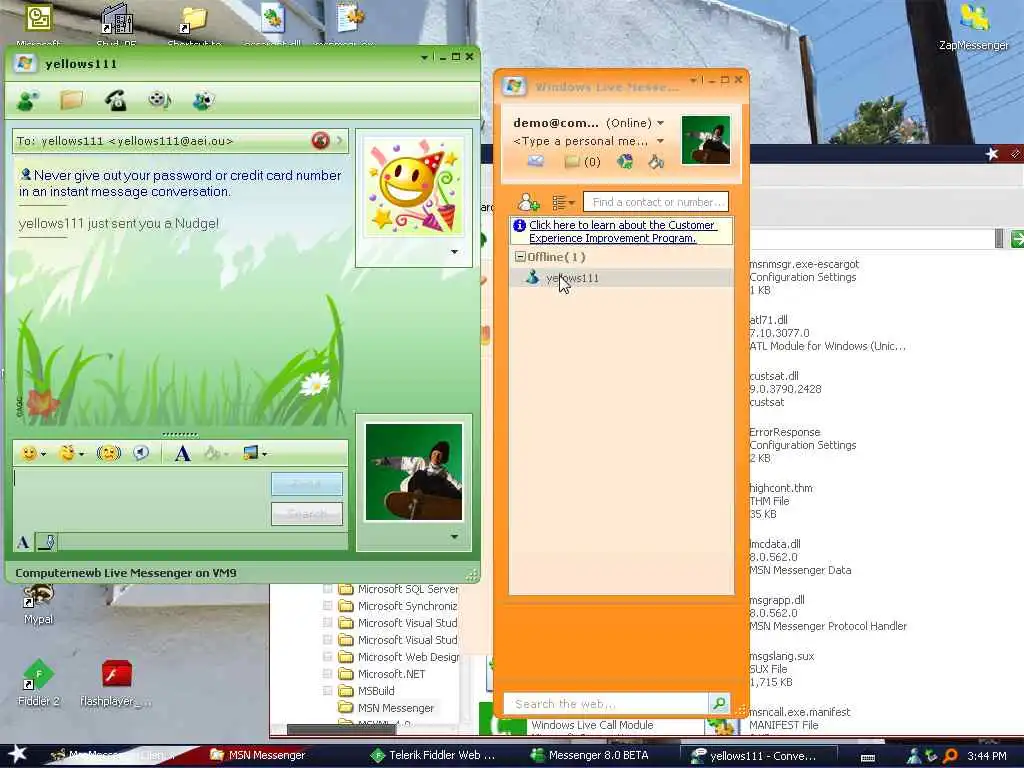
Task: Open the sharing folders (0) icon
Action: pyautogui.click(x=583, y=161)
